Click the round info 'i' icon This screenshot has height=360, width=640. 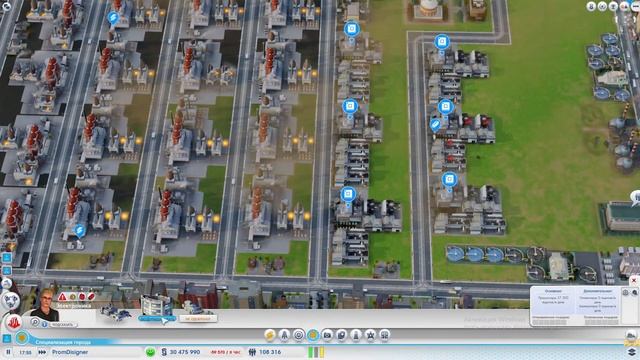(44, 324)
